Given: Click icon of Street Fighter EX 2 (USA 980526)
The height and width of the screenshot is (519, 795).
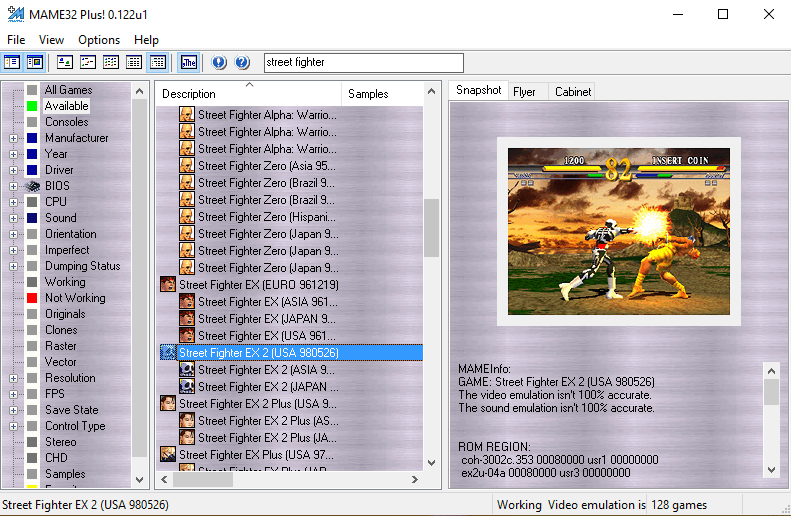Looking at the screenshot, I should pos(168,352).
